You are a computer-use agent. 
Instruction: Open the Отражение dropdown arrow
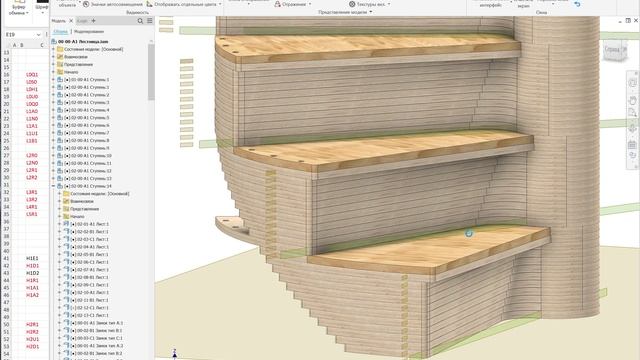pyautogui.click(x=310, y=4)
